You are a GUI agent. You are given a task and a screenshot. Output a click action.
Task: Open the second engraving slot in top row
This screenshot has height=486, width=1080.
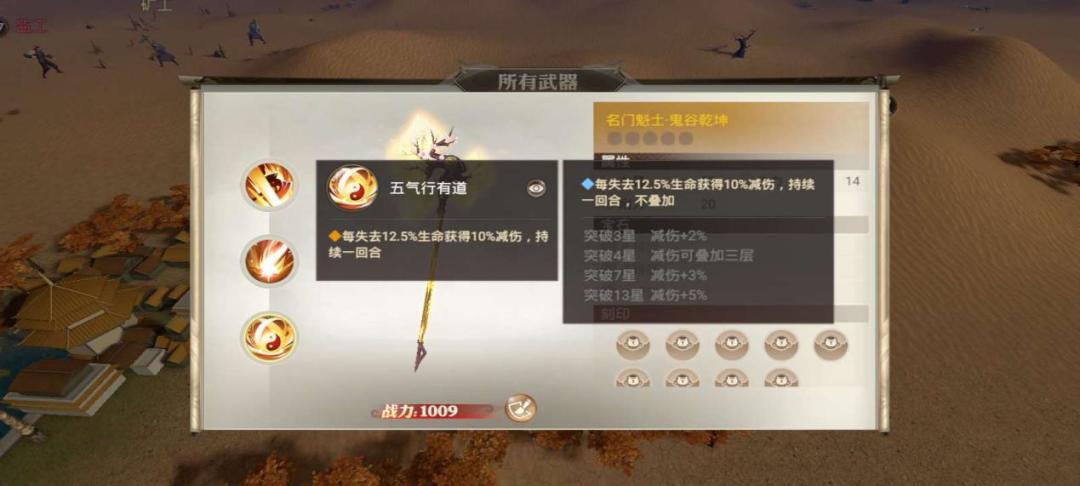682,344
